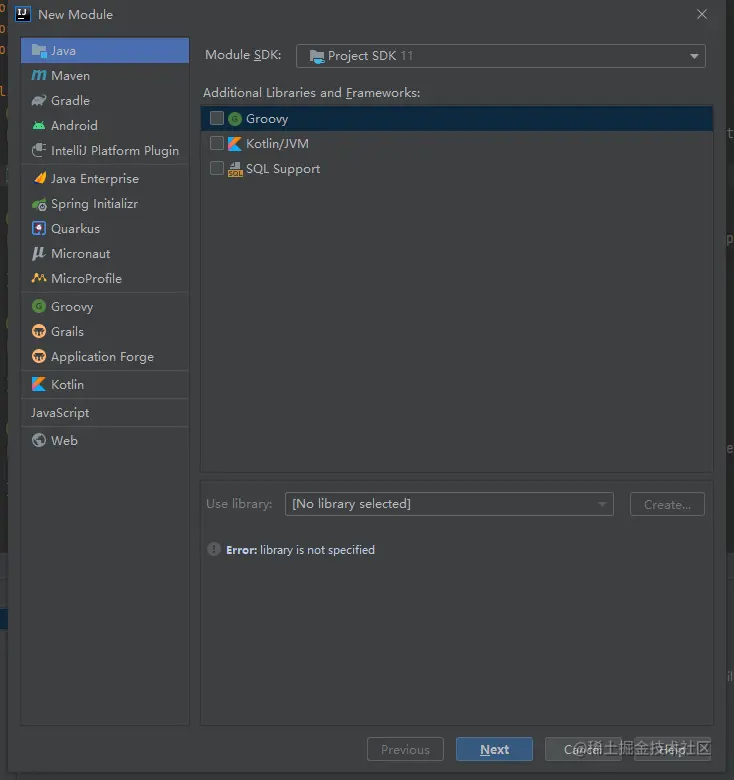The height and width of the screenshot is (780, 734).
Task: Select the Android entry
Action: tap(105, 125)
